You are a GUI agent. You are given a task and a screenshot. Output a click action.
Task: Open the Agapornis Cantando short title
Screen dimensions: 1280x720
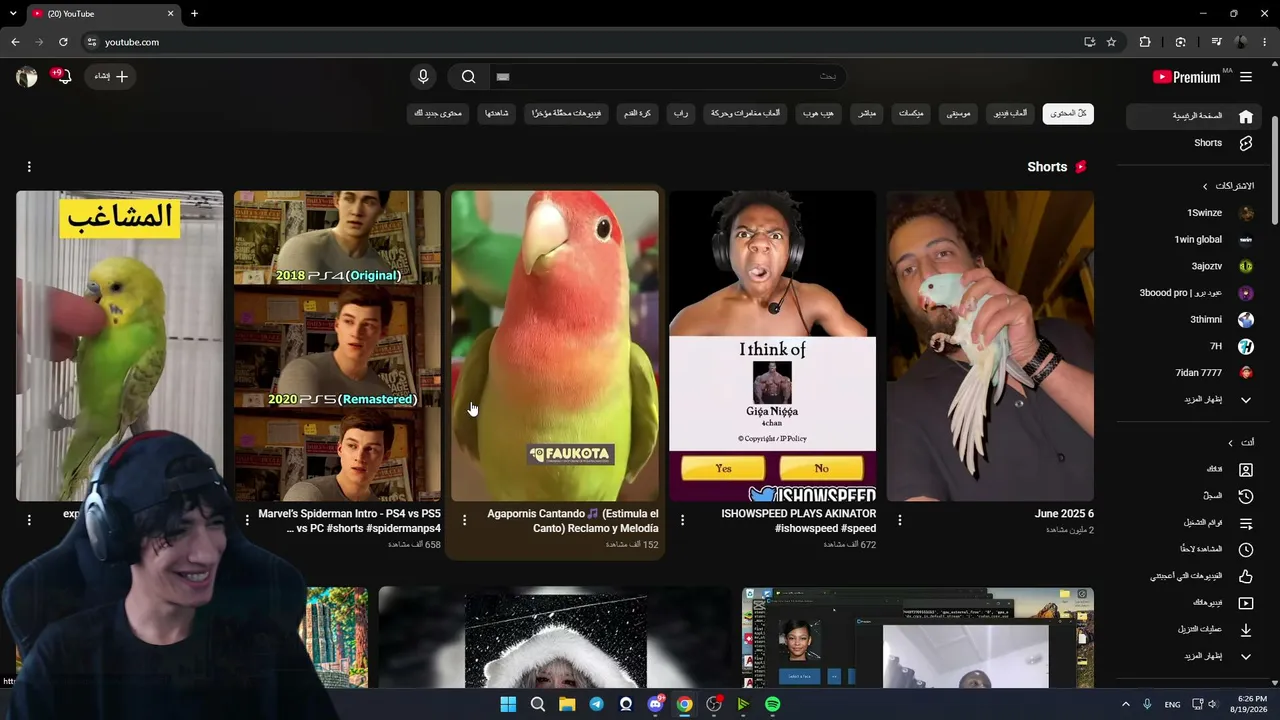[x=573, y=521]
